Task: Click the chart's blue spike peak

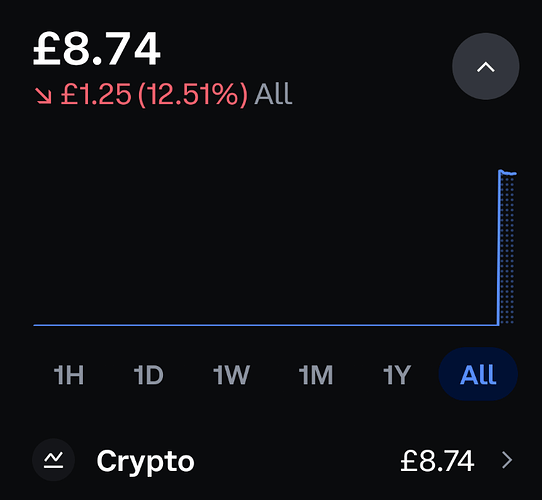Action: (x=501, y=171)
